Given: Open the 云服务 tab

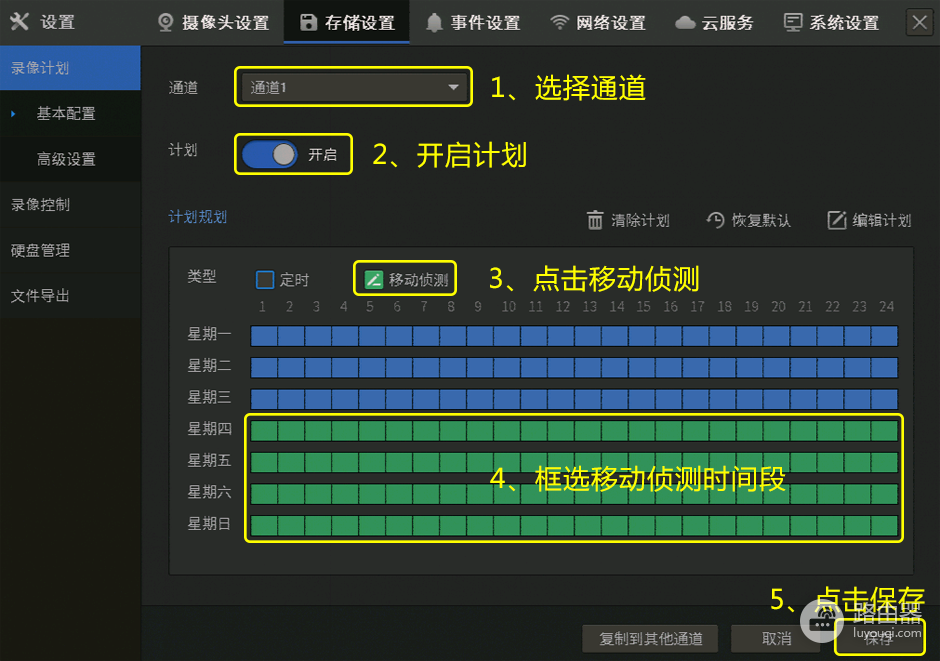Looking at the screenshot, I should click(713, 23).
